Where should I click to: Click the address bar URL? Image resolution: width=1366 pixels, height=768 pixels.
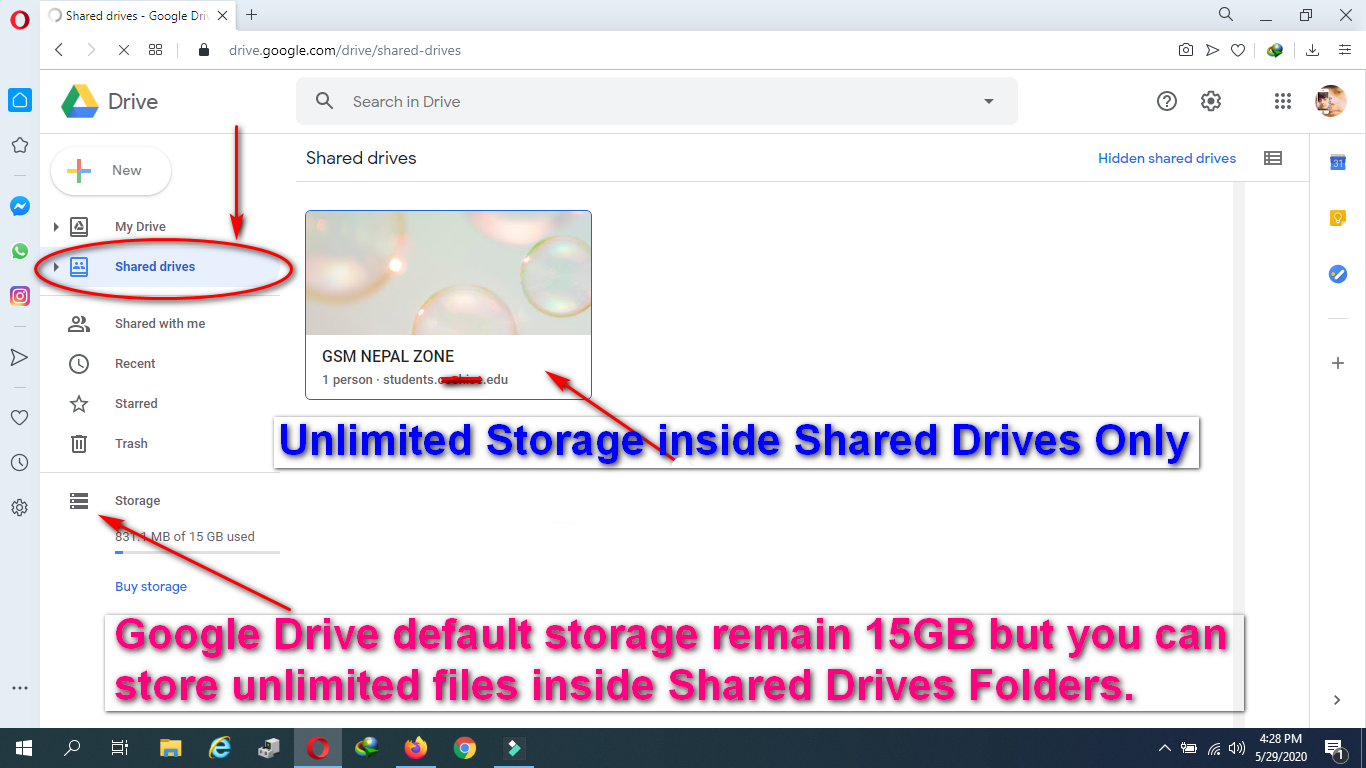tap(343, 50)
